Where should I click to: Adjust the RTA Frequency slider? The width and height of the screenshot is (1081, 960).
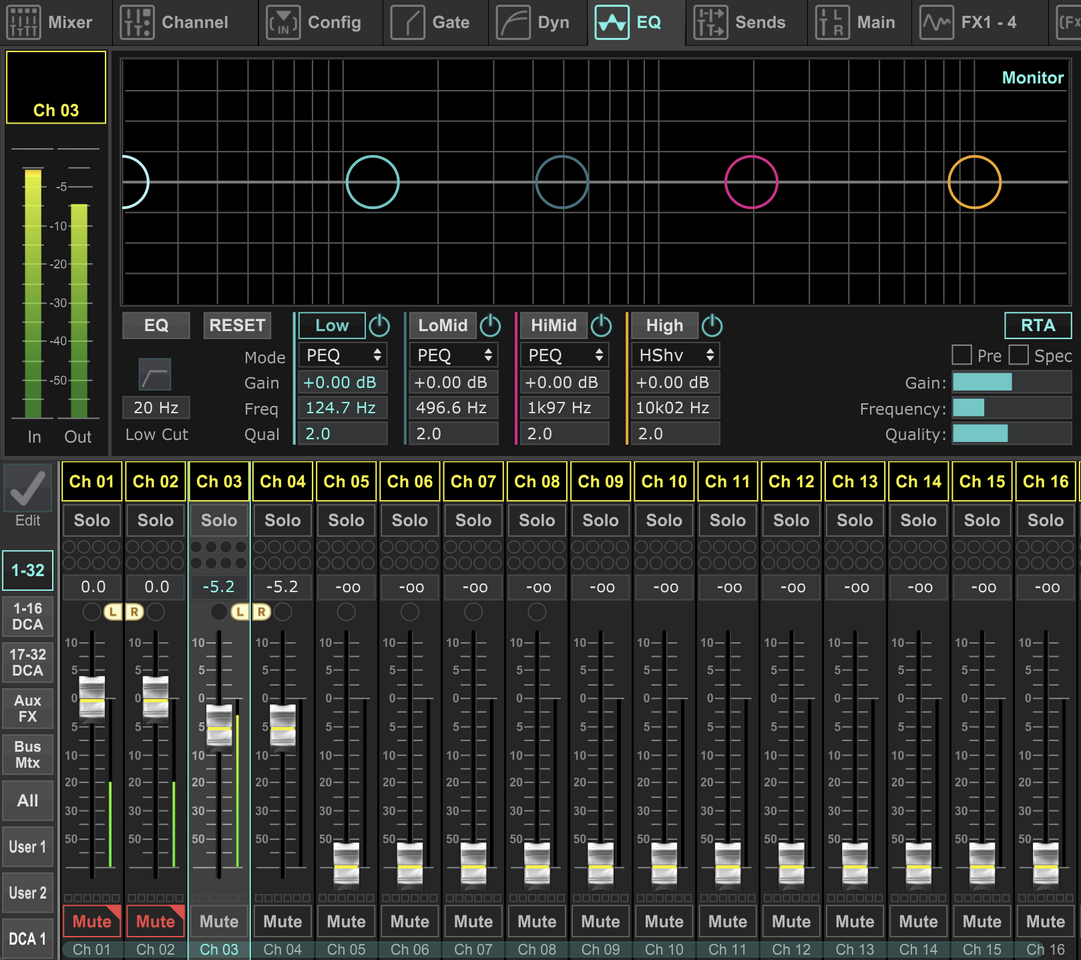tap(1011, 408)
